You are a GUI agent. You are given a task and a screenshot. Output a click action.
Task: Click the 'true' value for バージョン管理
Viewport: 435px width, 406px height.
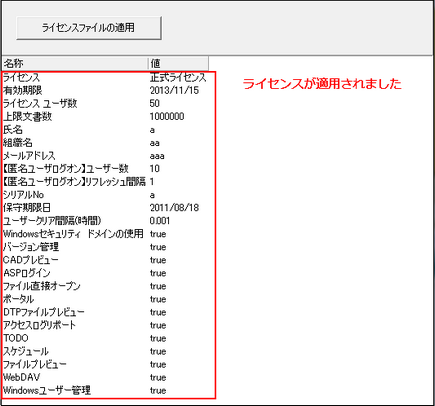click(158, 247)
